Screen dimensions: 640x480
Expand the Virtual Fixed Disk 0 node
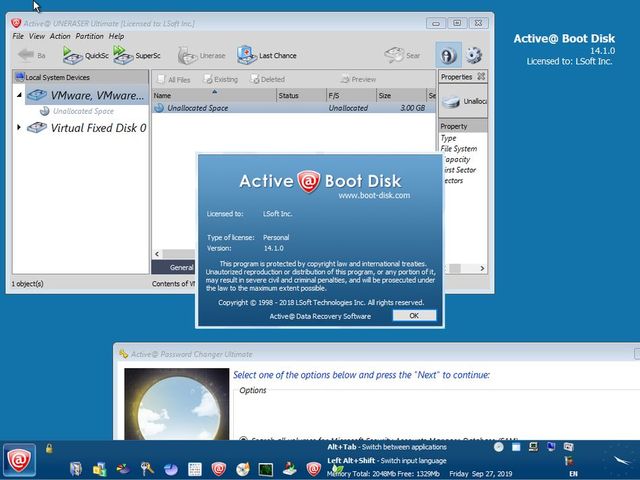(x=19, y=127)
